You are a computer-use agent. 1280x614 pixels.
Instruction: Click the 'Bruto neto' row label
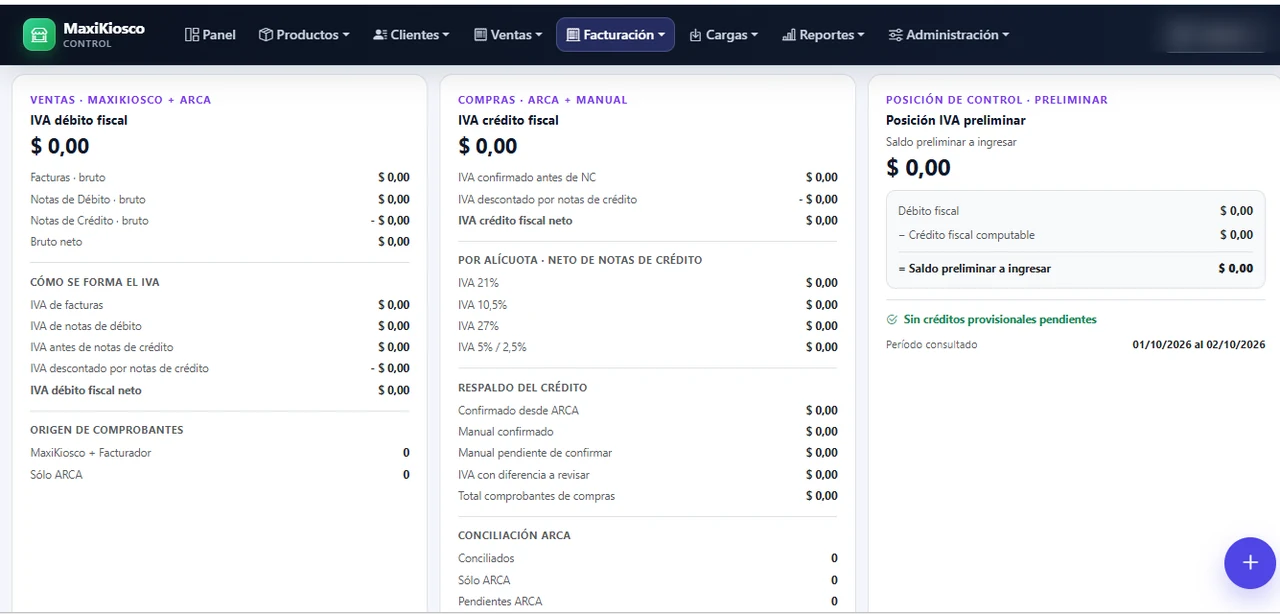point(56,242)
